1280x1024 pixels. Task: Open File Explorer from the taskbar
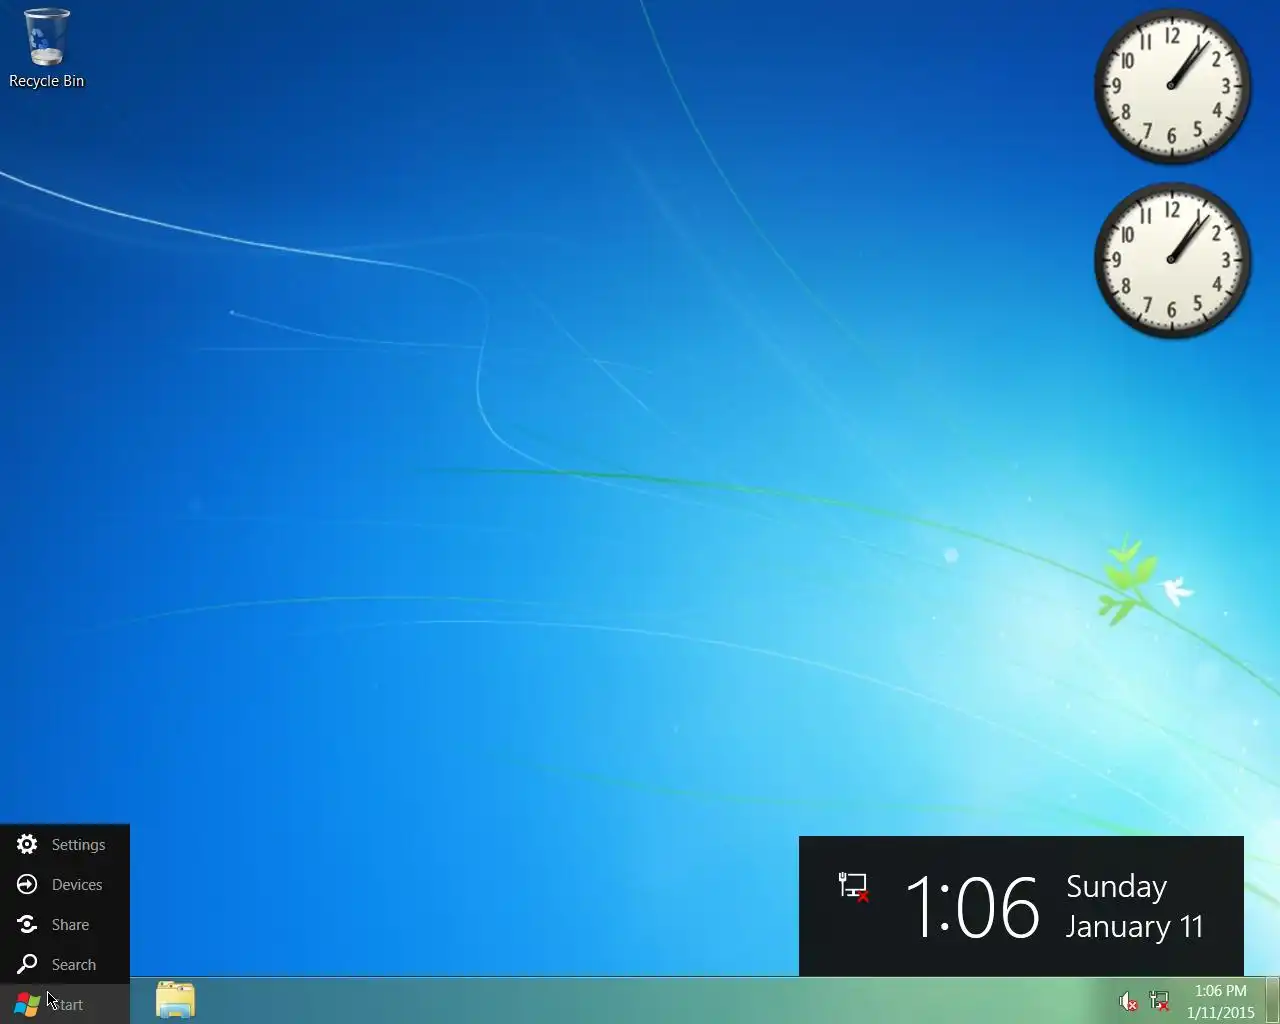pyautogui.click(x=175, y=1000)
